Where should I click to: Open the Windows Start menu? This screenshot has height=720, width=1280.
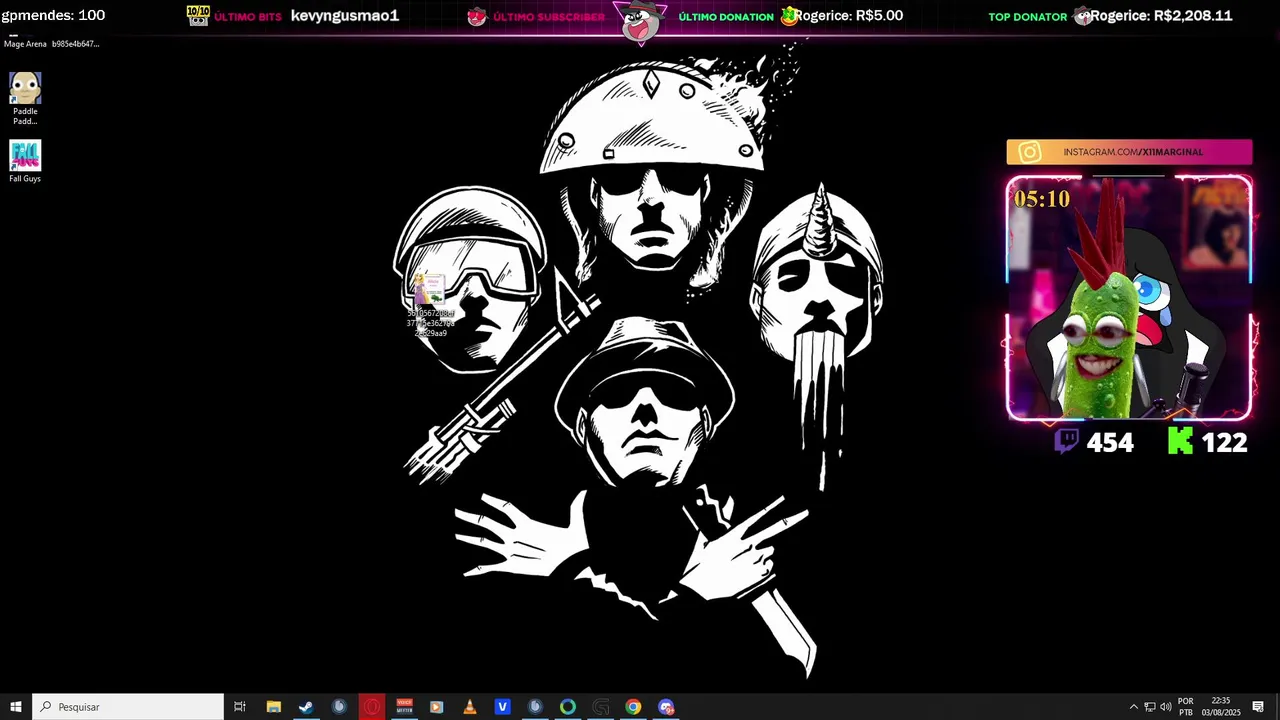(x=16, y=707)
